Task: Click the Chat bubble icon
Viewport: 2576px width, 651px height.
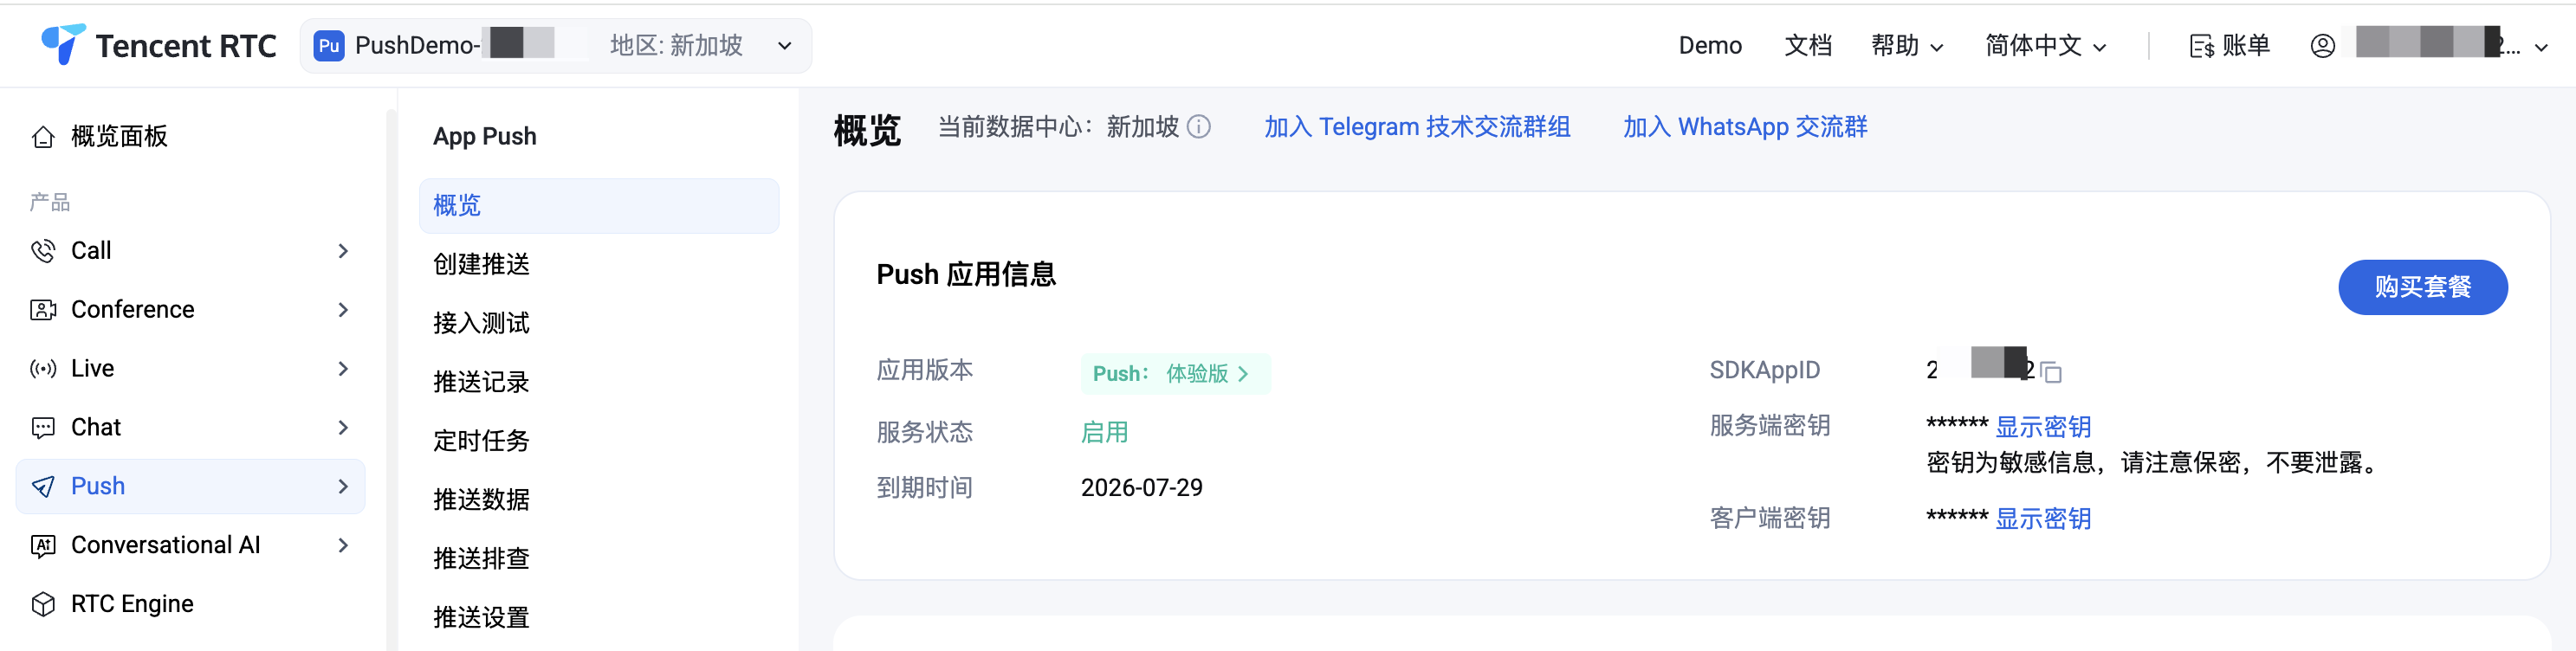Action: click(x=43, y=428)
